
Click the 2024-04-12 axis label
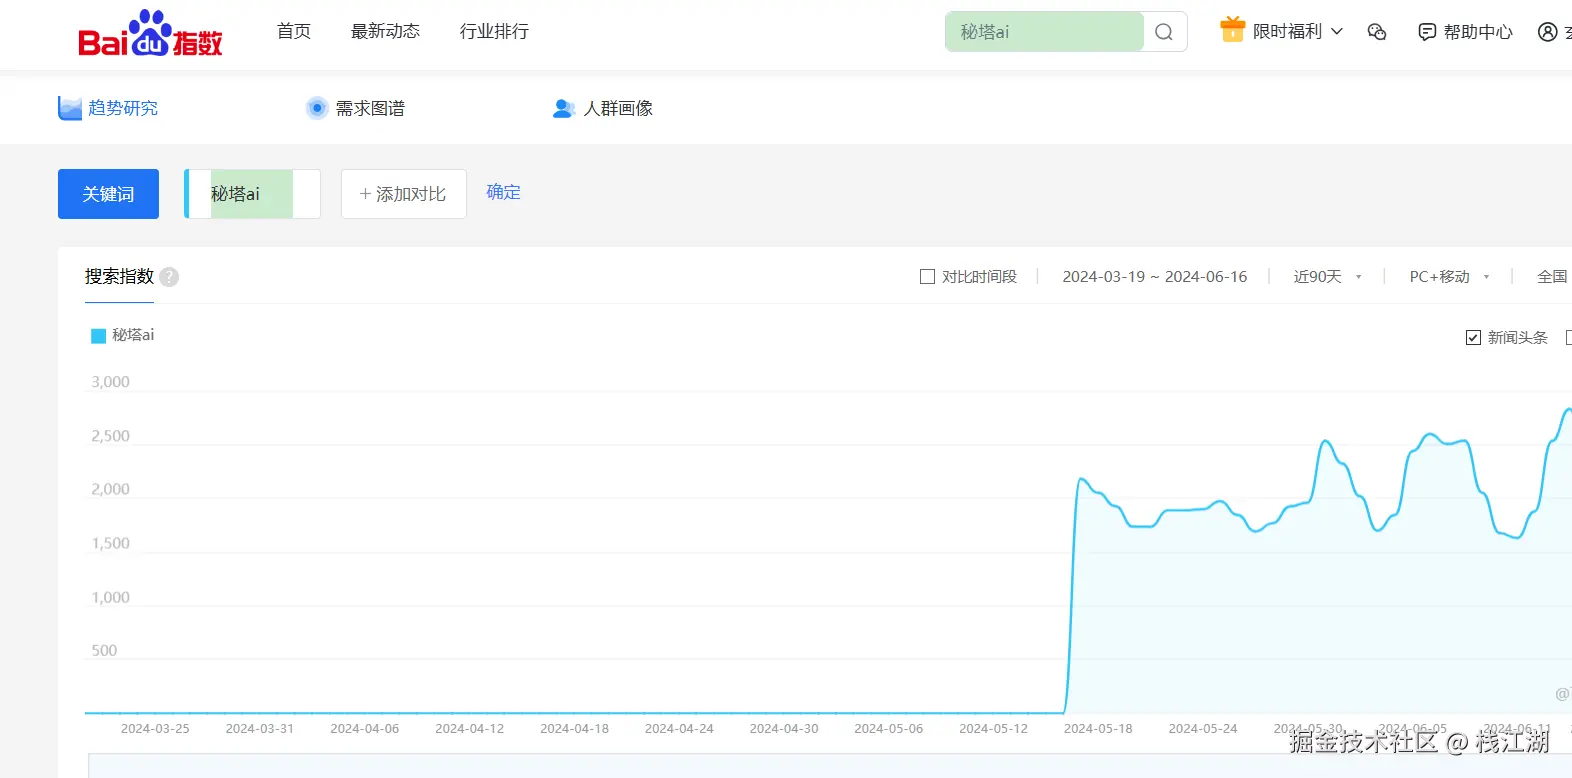(x=470, y=729)
